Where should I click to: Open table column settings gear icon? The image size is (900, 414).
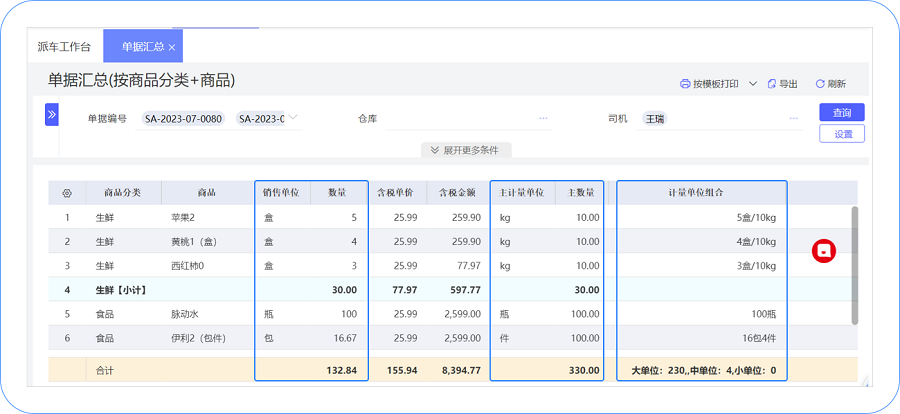tap(67, 193)
